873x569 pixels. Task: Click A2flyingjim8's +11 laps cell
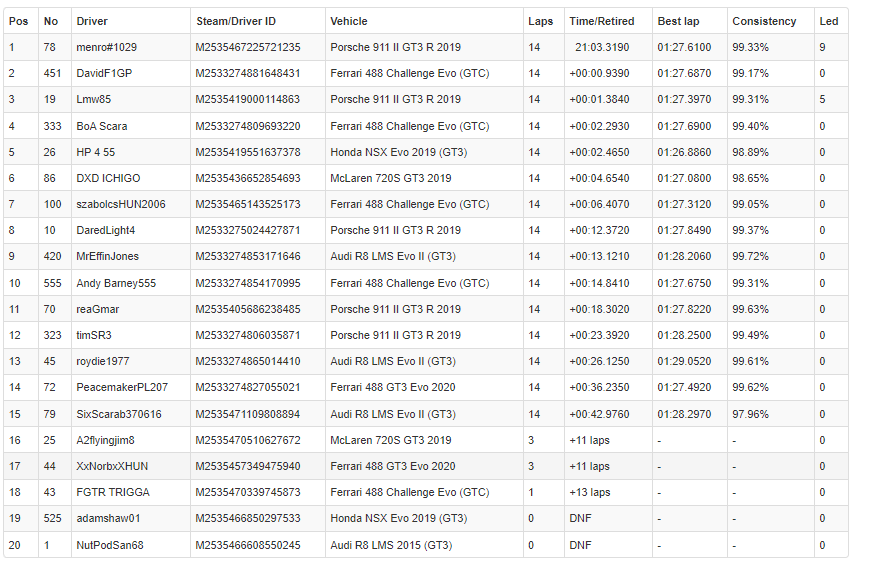[x=589, y=440]
